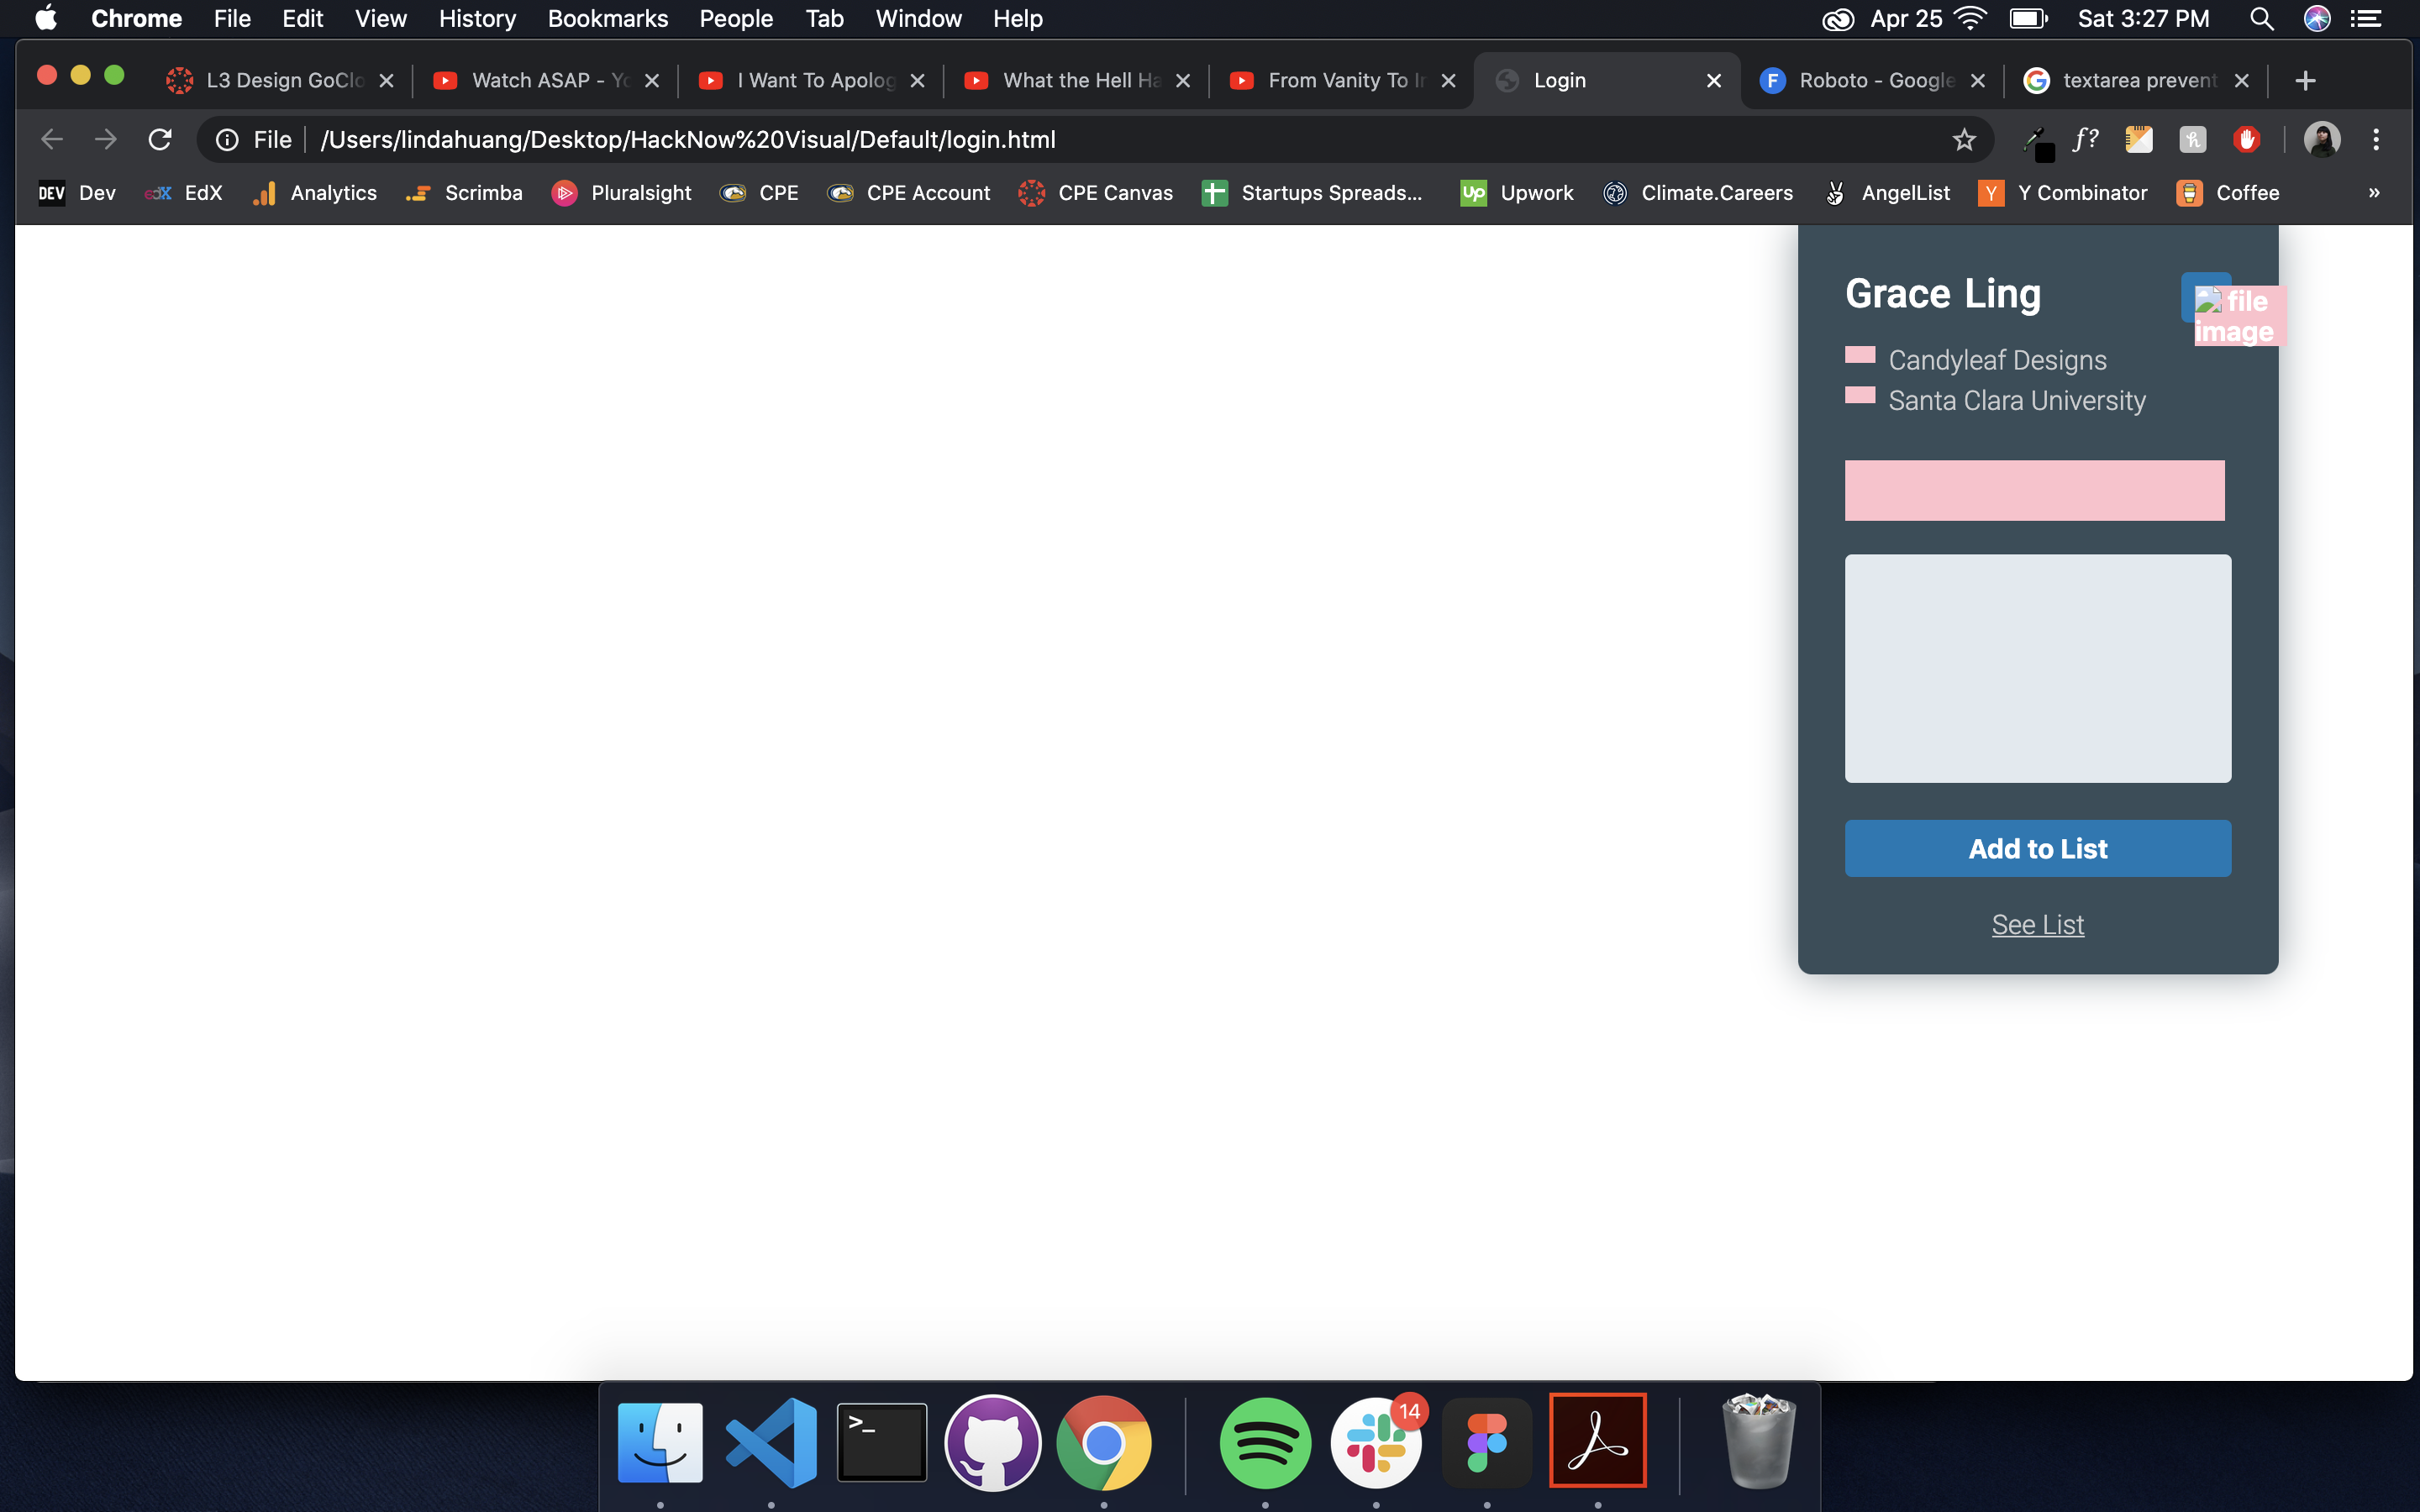This screenshot has height=1512, width=2420.
Task: Click the Add to List button
Action: tap(2037, 849)
